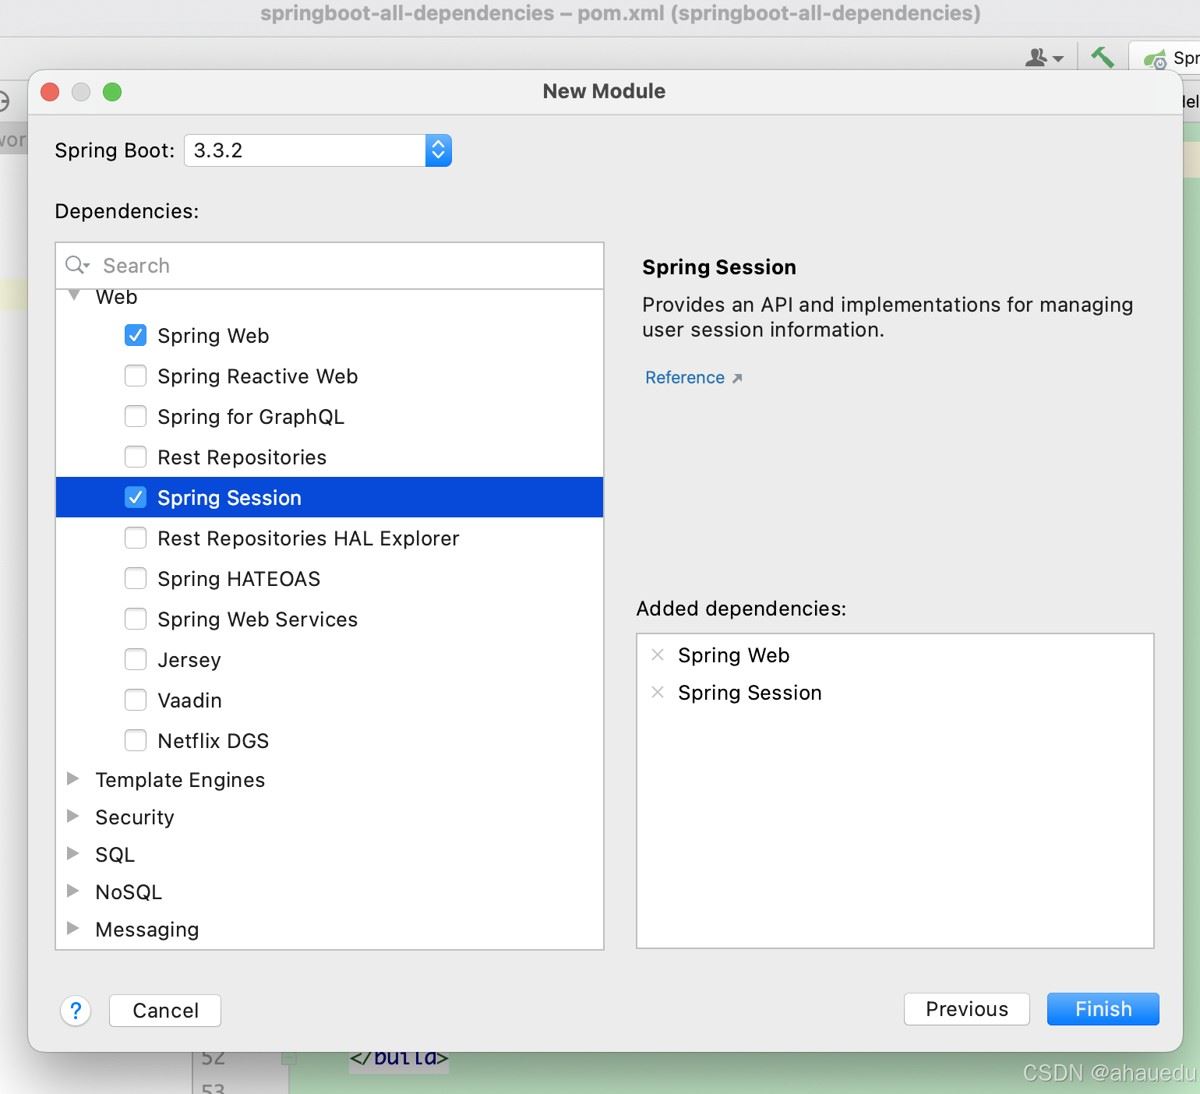Image resolution: width=1200 pixels, height=1094 pixels.
Task: Open the help question mark button
Action: [75, 1010]
